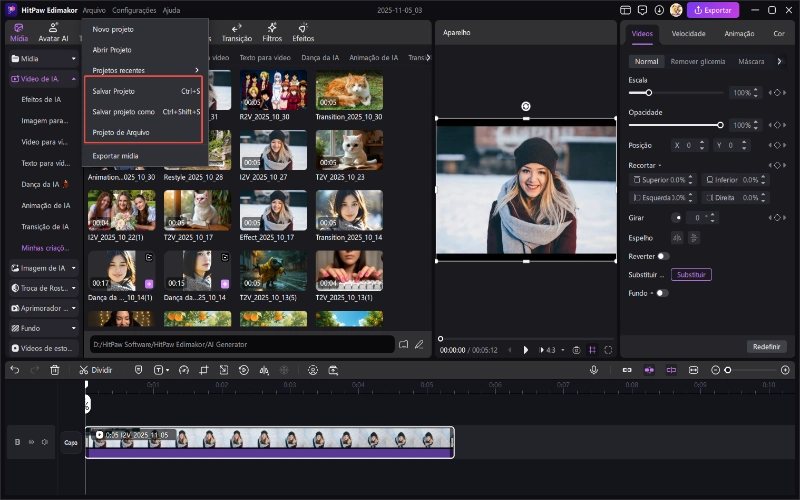Mute the track with speaker icon
Screen dimensions: 800x500
[45, 442]
